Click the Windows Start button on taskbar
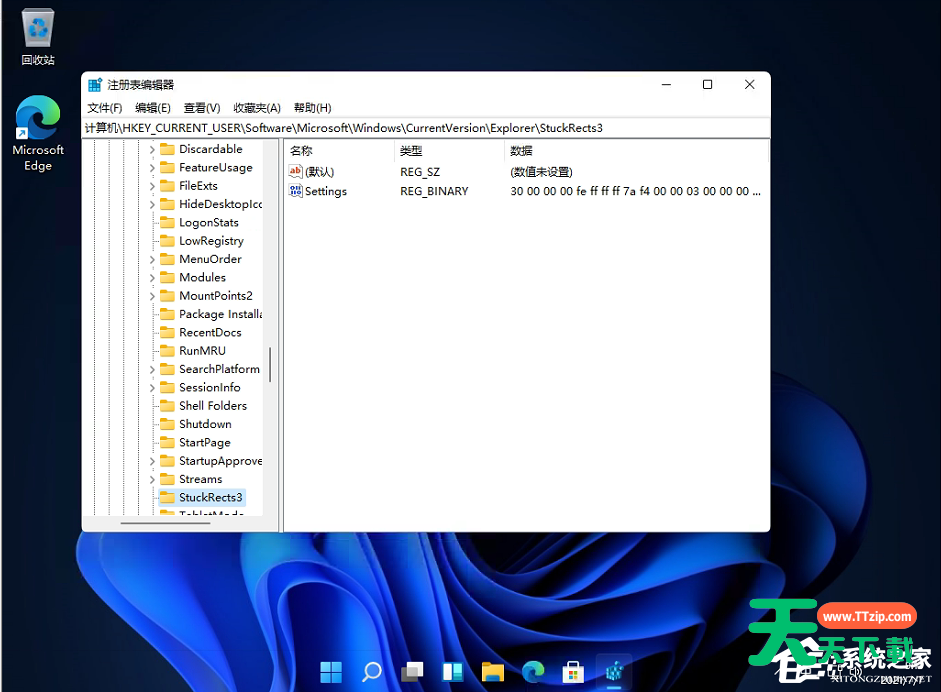This screenshot has height=692, width=941. point(331,671)
